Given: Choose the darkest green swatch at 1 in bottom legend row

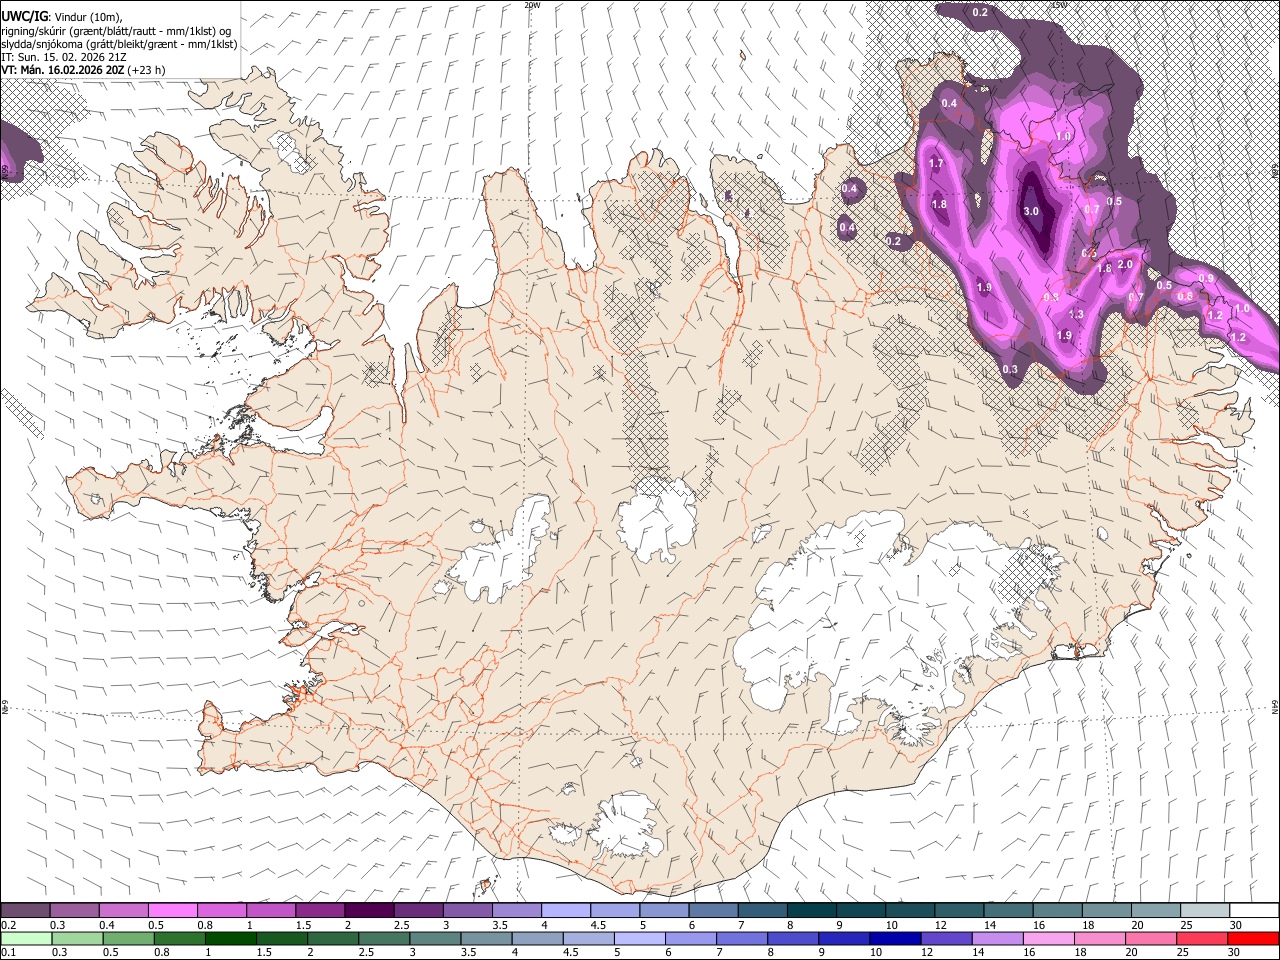Looking at the screenshot, I should coord(230,938).
